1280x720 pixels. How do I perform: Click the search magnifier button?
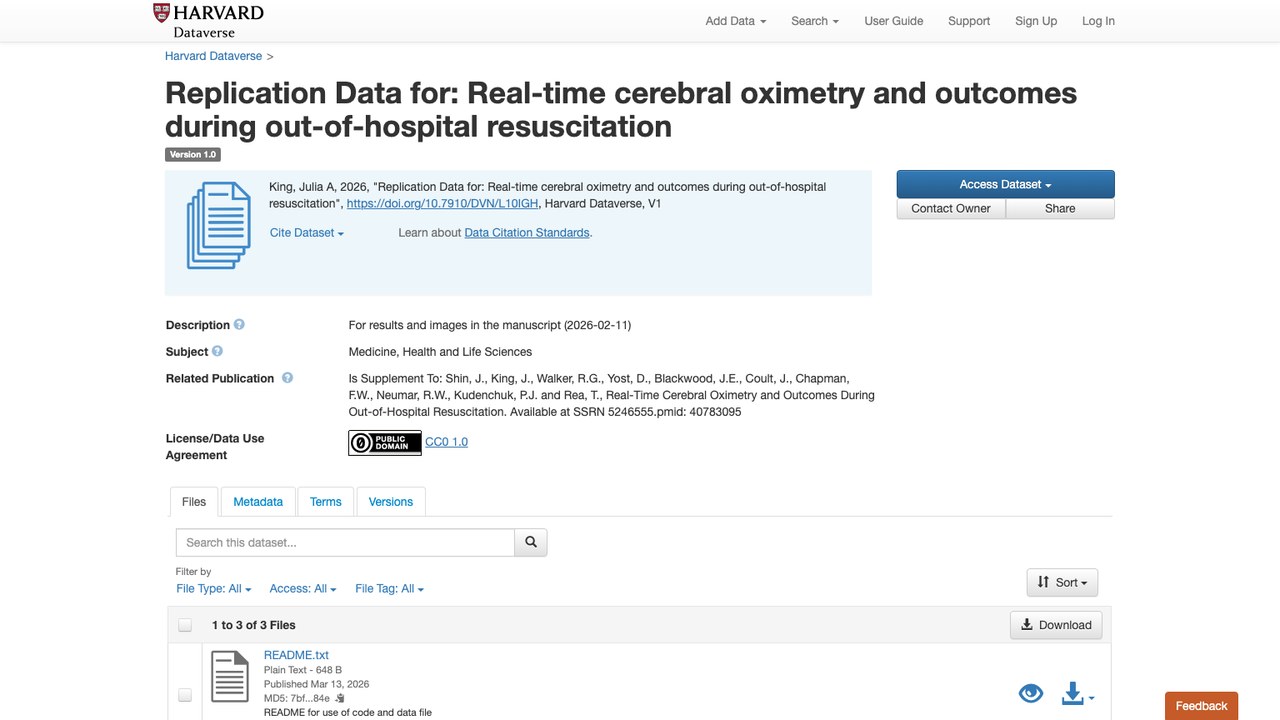tap(531, 542)
